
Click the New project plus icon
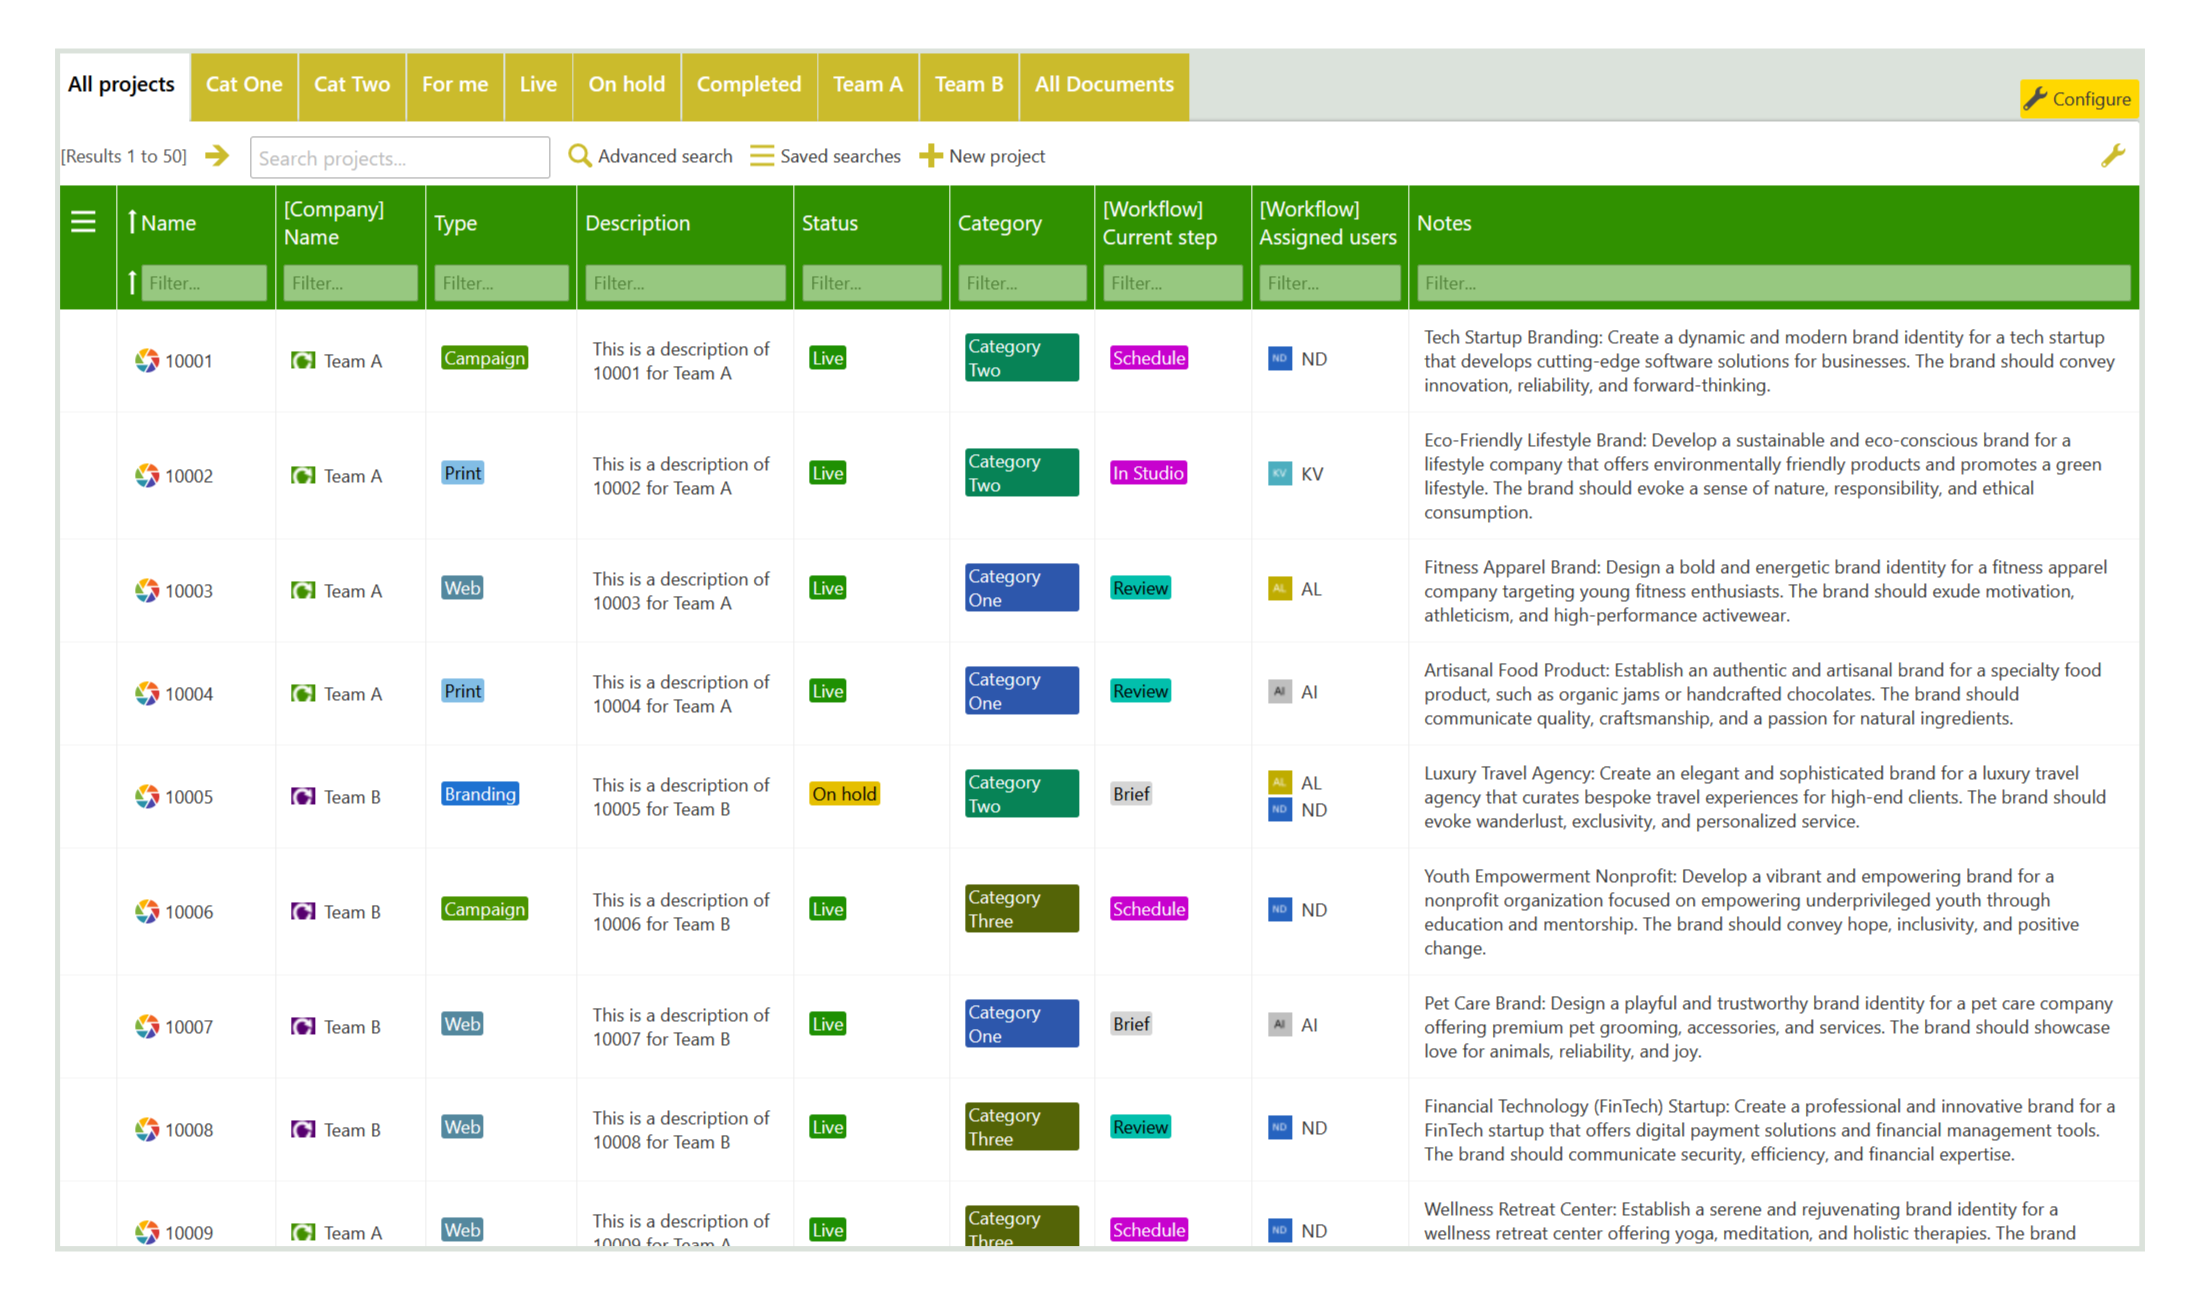click(x=930, y=156)
